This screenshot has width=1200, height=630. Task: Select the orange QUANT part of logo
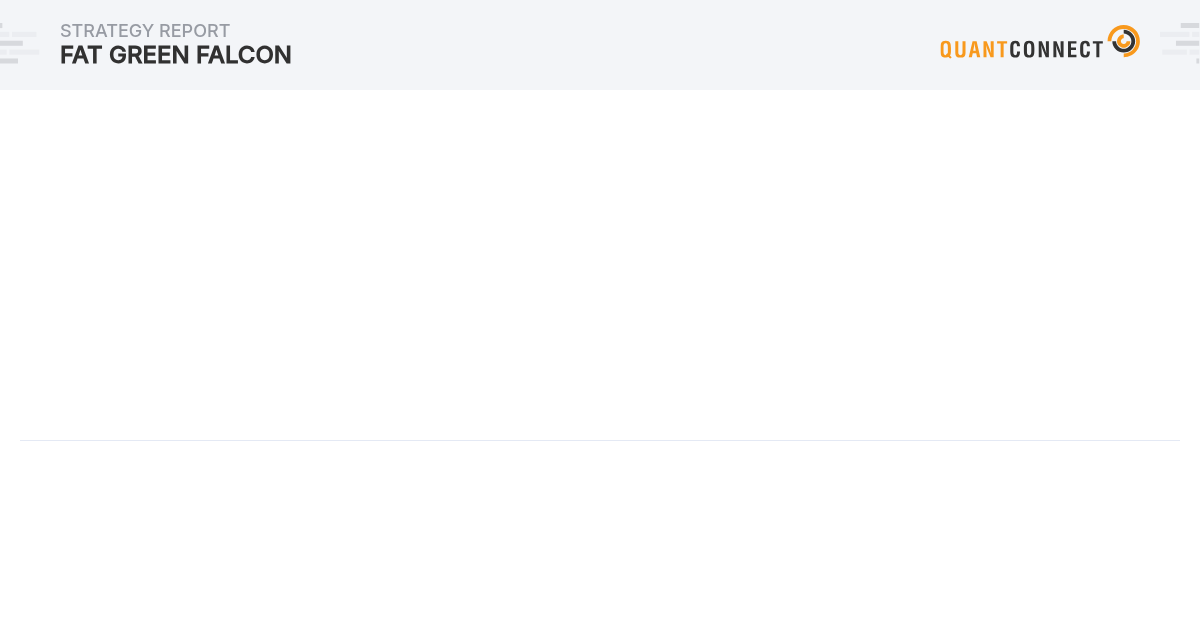(x=974, y=49)
